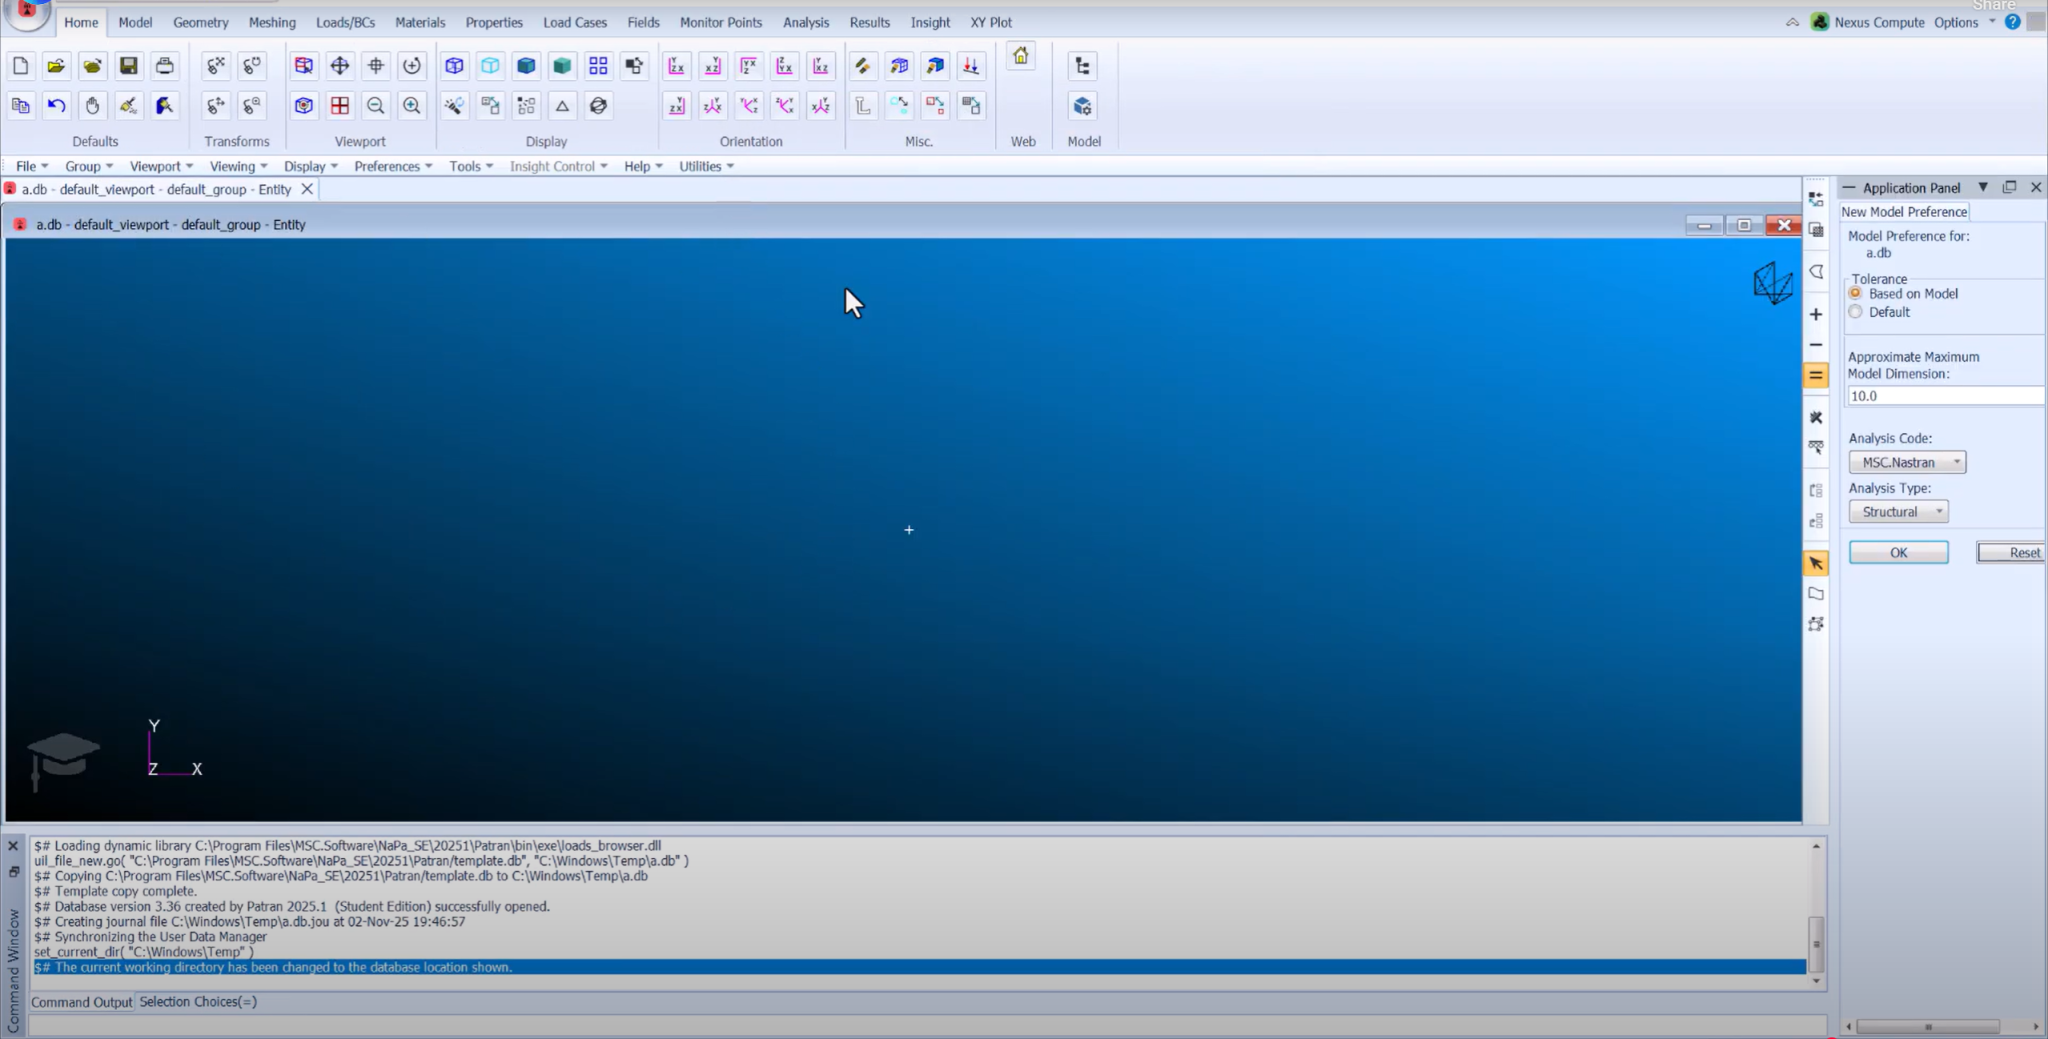Image resolution: width=2048 pixels, height=1039 pixels.
Task: Open the Analysis Type dropdown
Action: pos(1898,512)
